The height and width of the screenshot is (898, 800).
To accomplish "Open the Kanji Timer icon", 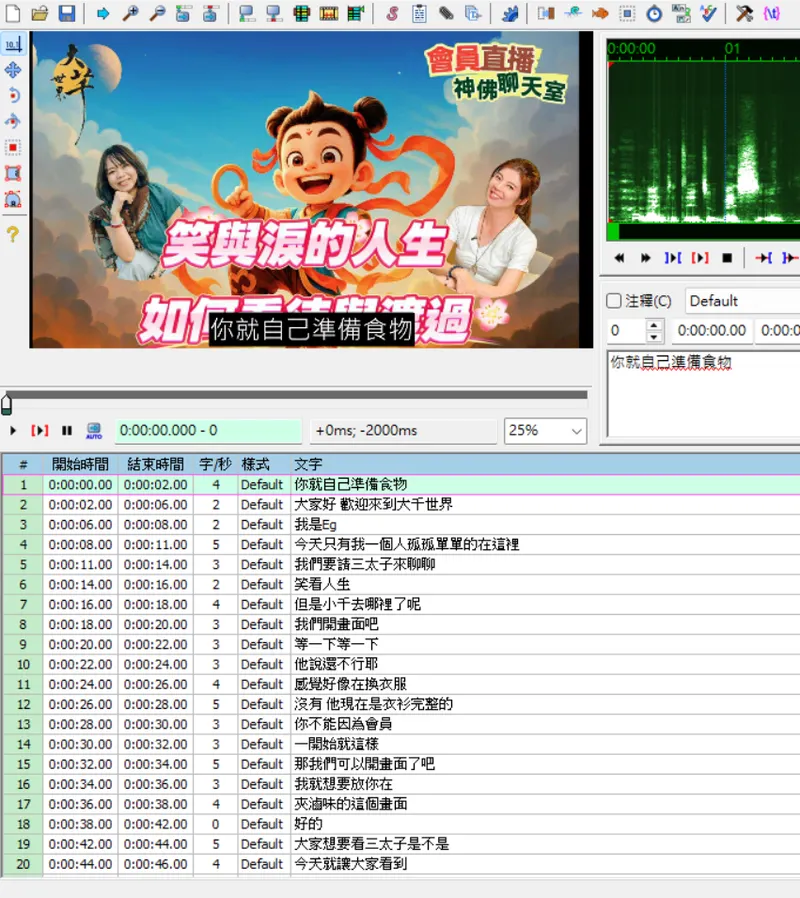I will click(681, 13).
